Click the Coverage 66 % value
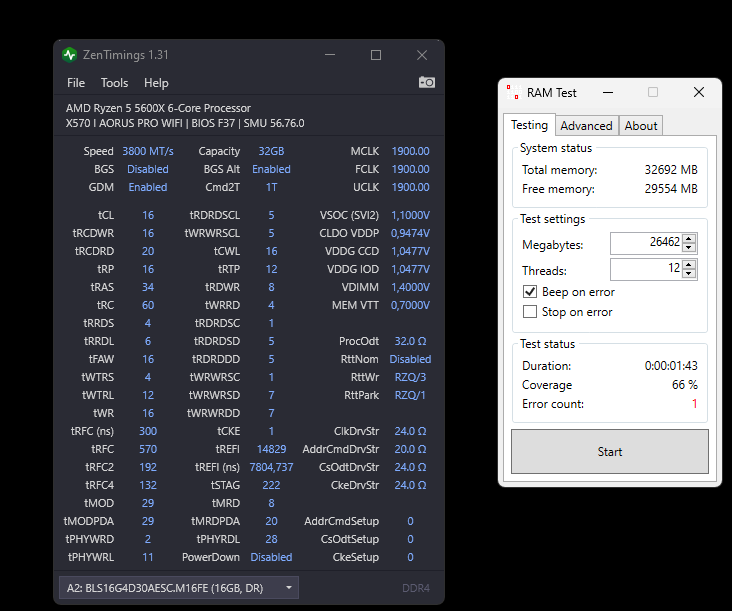The image size is (732, 611). click(x=684, y=385)
